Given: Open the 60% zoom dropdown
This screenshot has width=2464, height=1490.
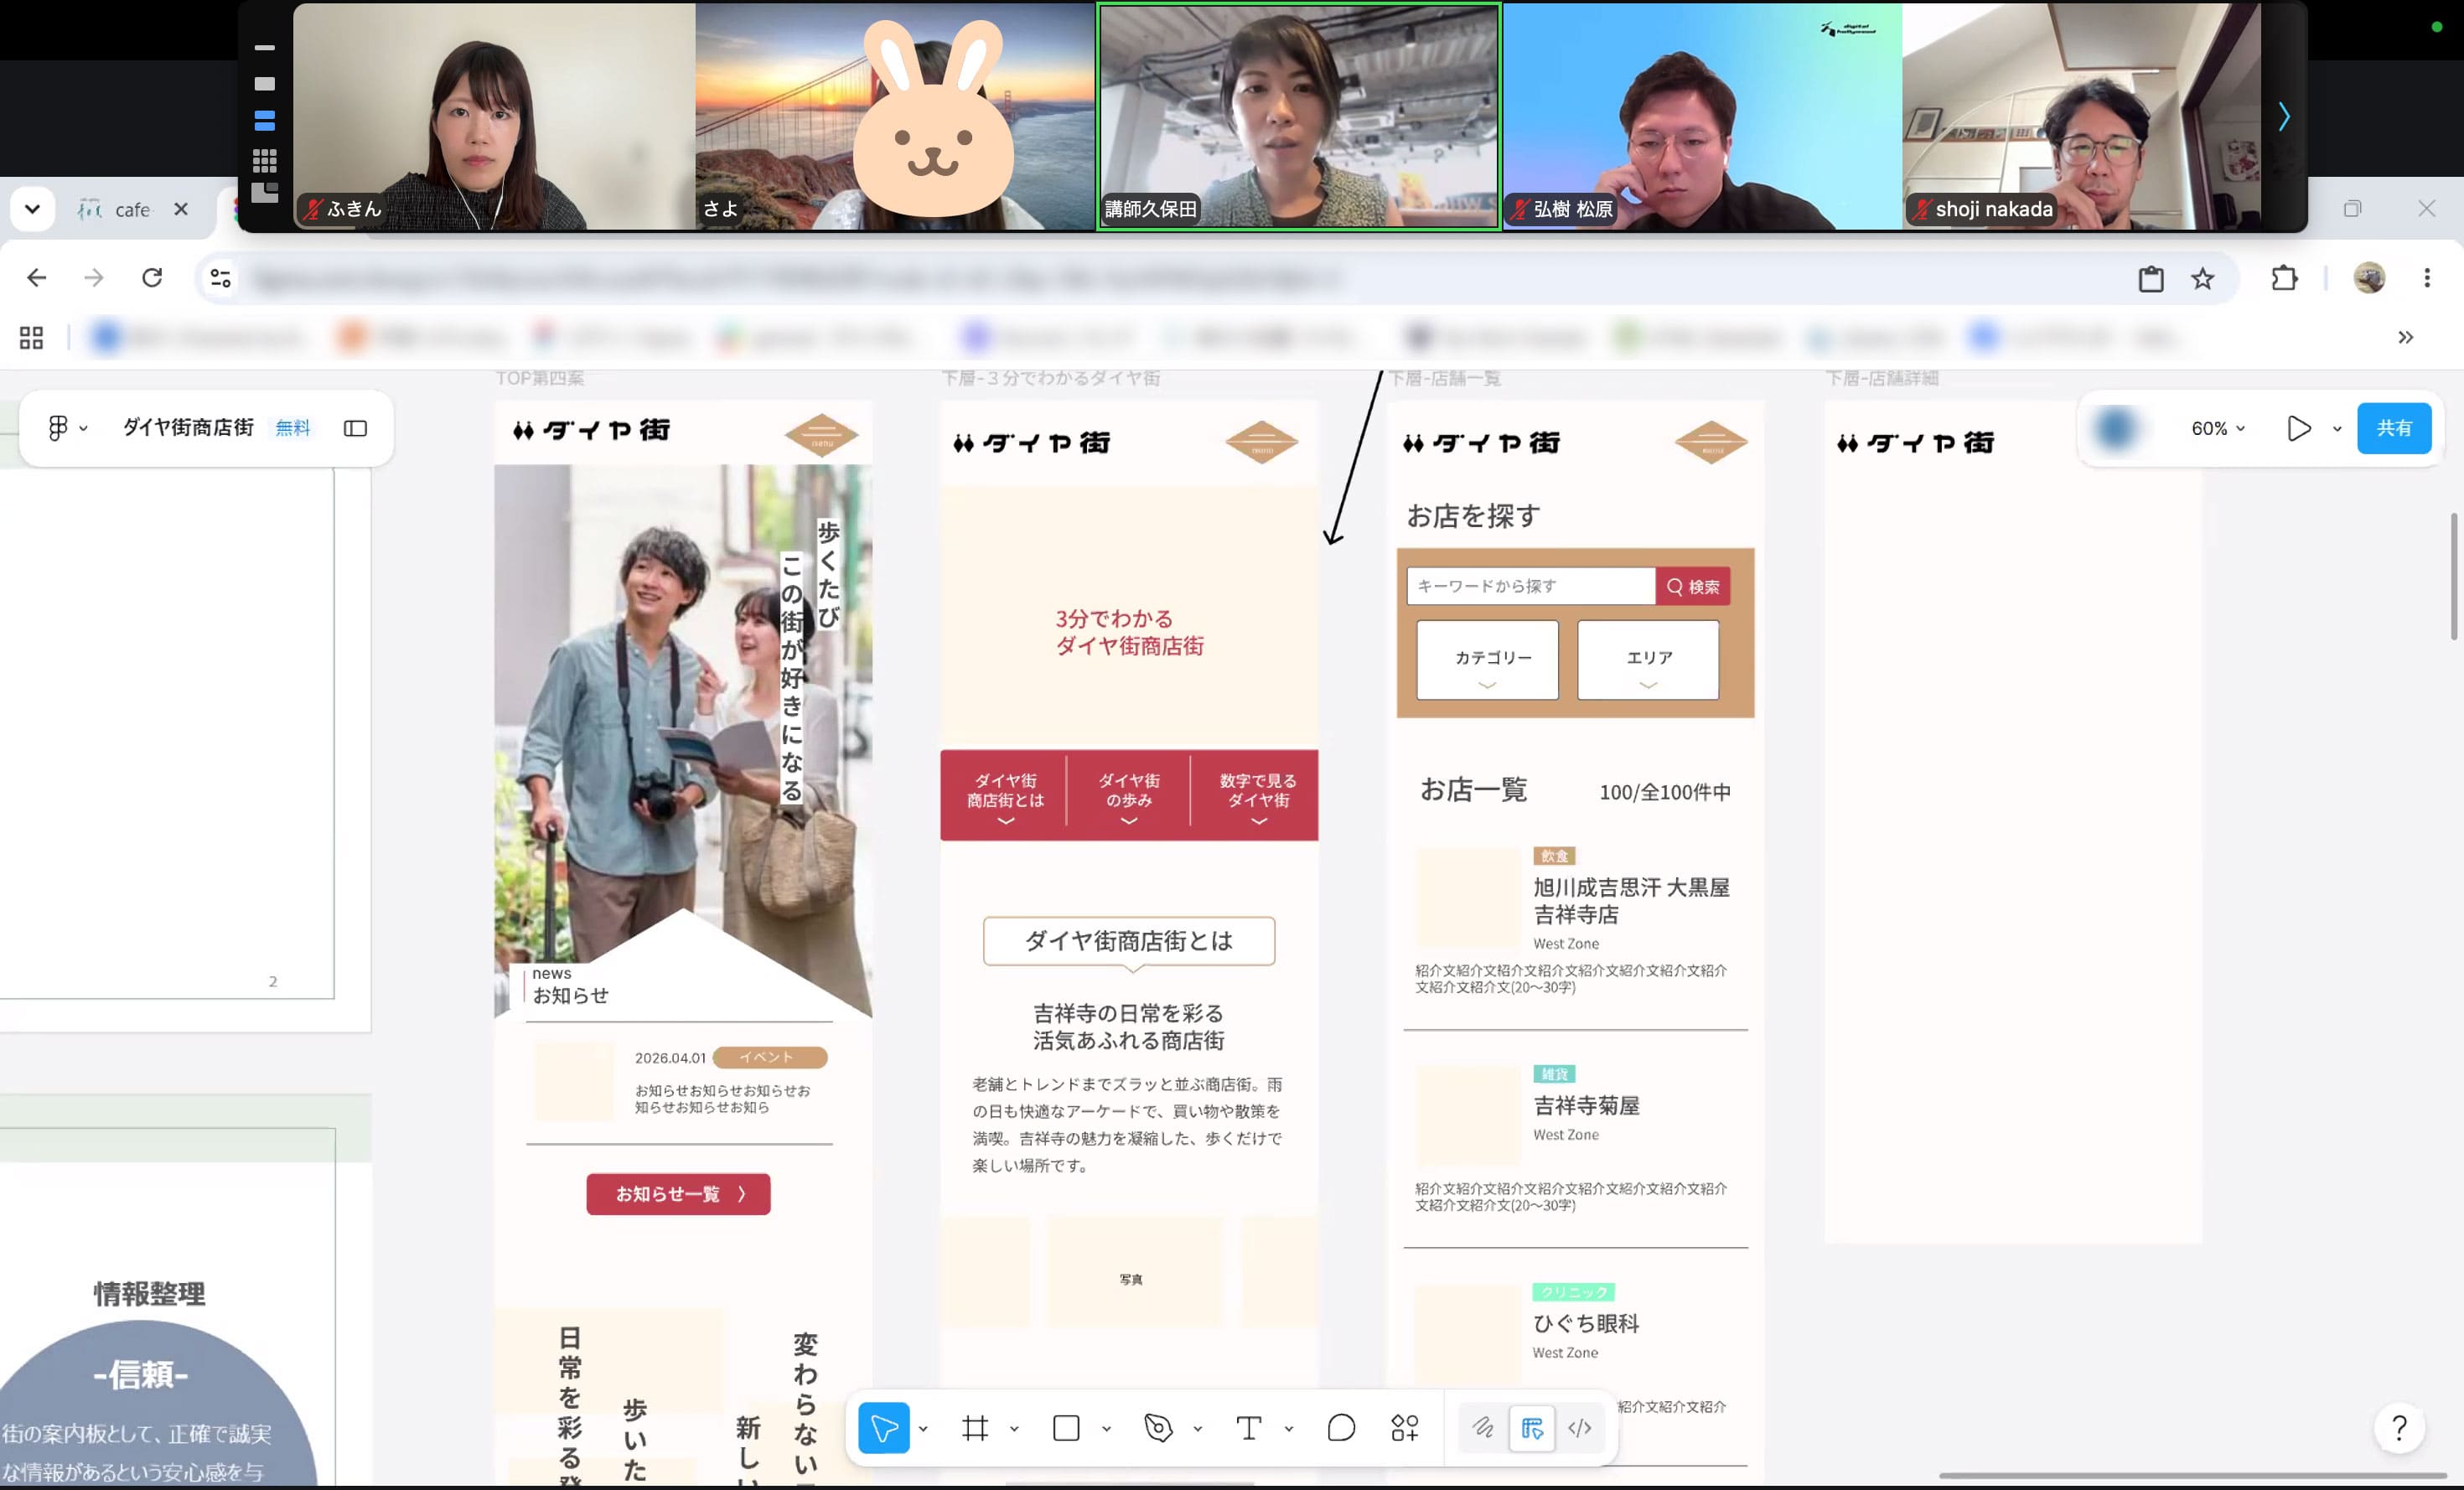Looking at the screenshot, I should [x=2218, y=428].
